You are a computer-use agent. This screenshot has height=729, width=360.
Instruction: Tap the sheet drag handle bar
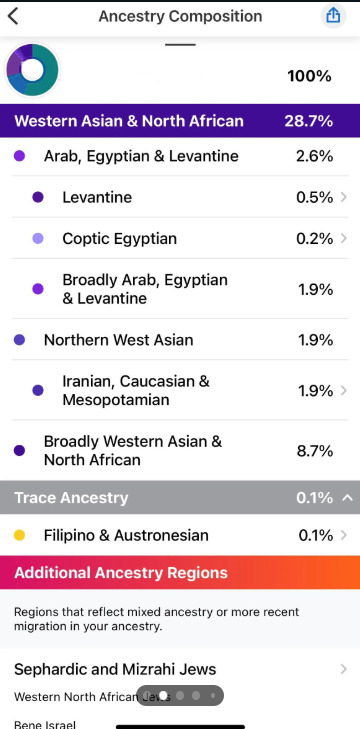click(x=180, y=45)
